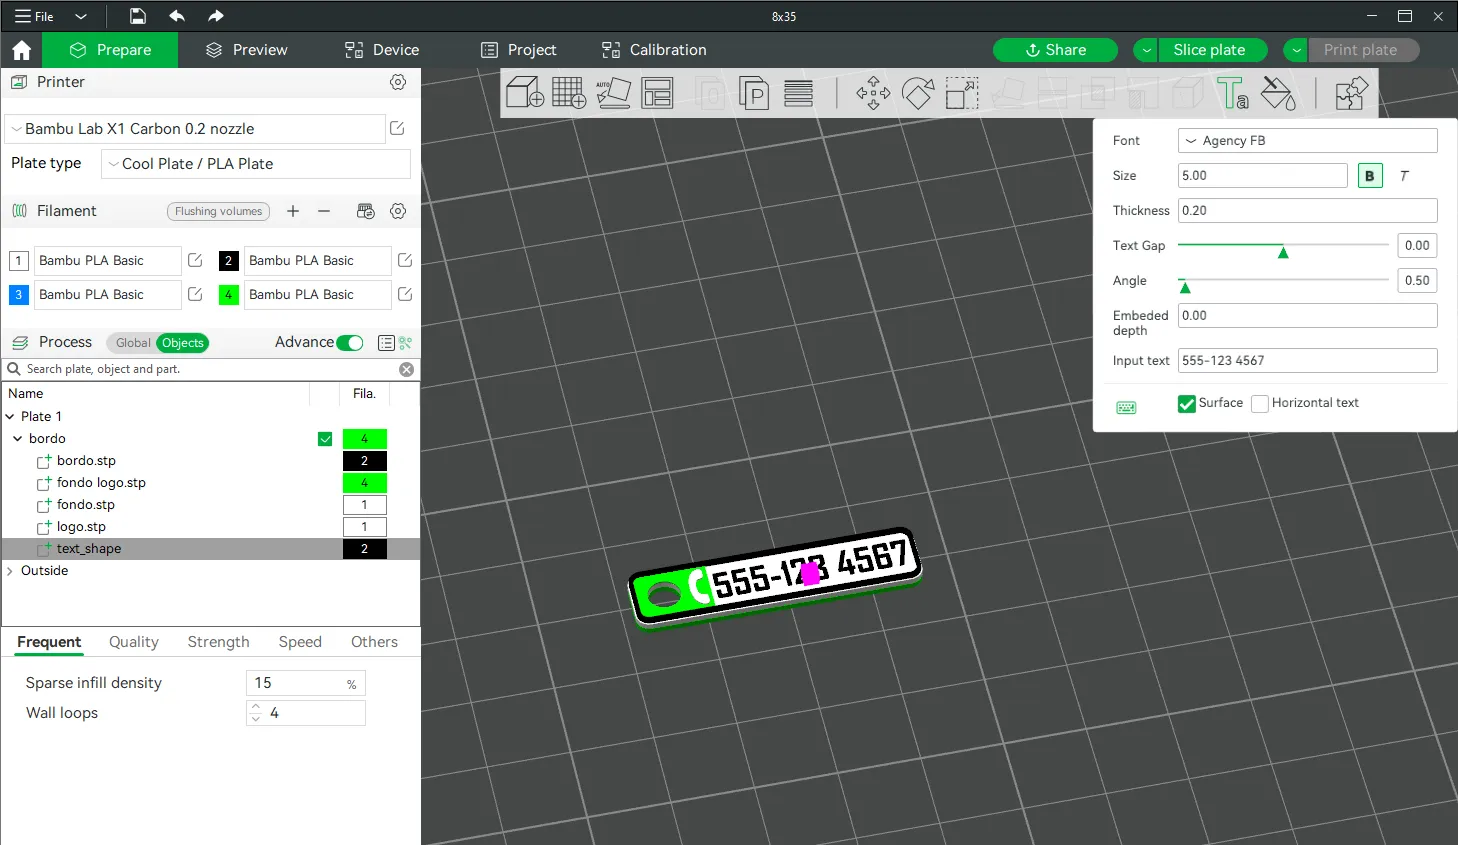Click the Flushing volumes button
Screen dimensions: 1458x845
[218, 211]
